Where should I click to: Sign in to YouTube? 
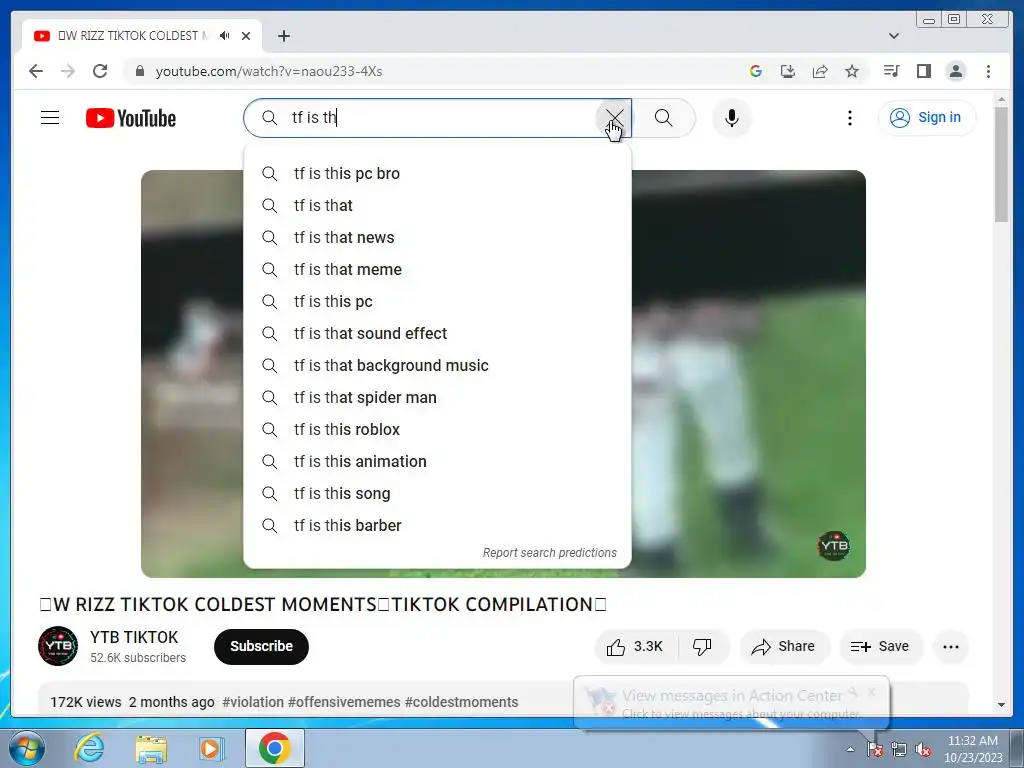(927, 118)
